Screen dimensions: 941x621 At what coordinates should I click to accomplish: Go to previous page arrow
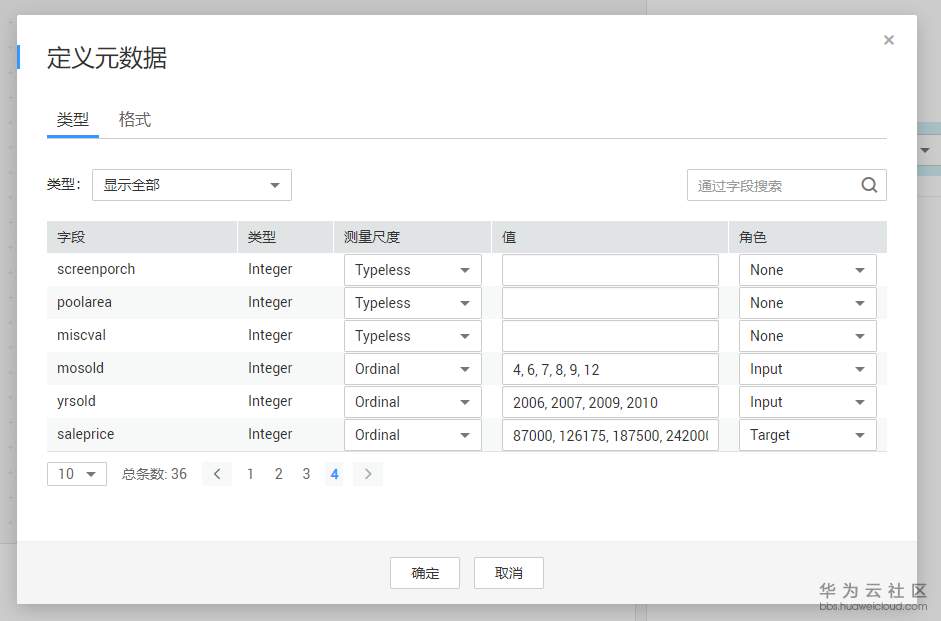(x=217, y=474)
